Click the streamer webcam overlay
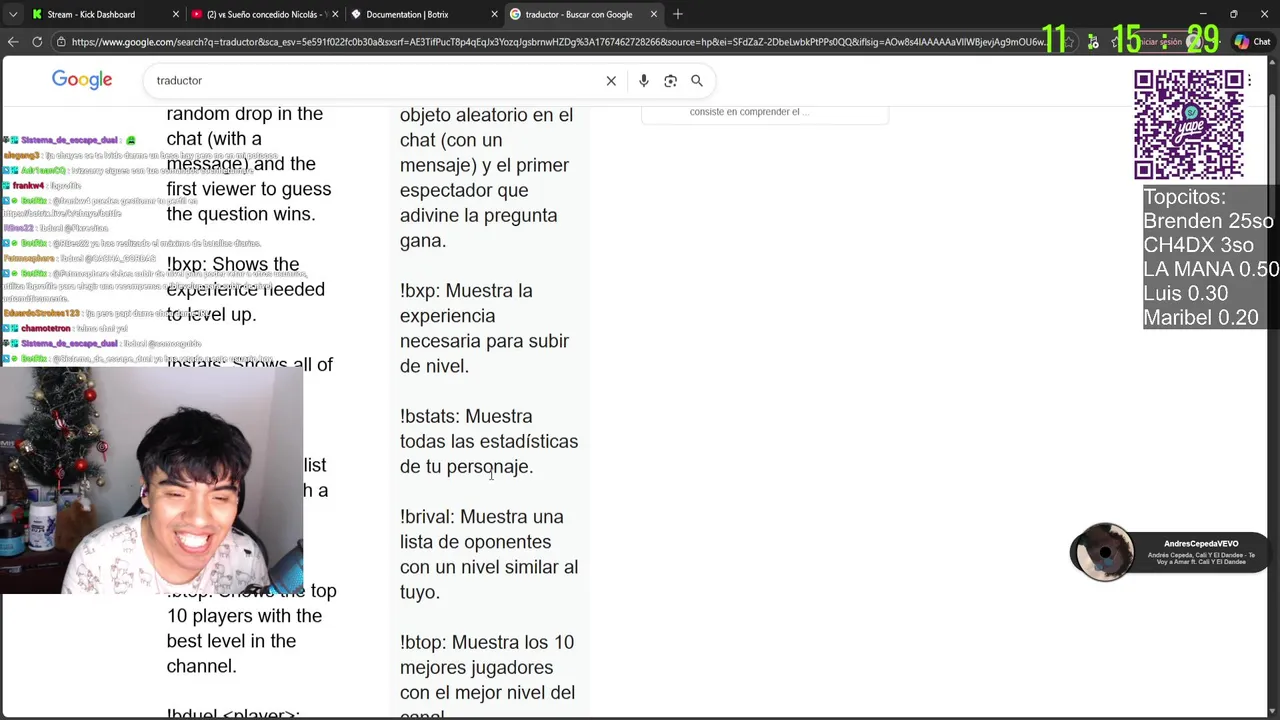Screen dimensions: 1280x720 [152, 481]
